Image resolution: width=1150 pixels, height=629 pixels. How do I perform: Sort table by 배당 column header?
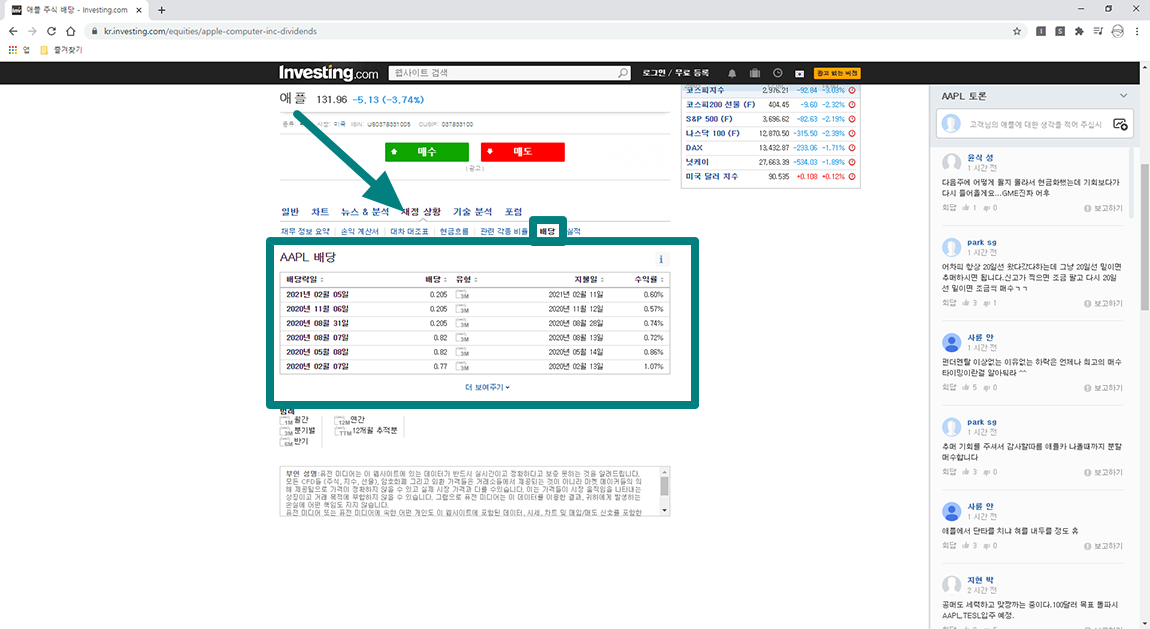(436, 279)
